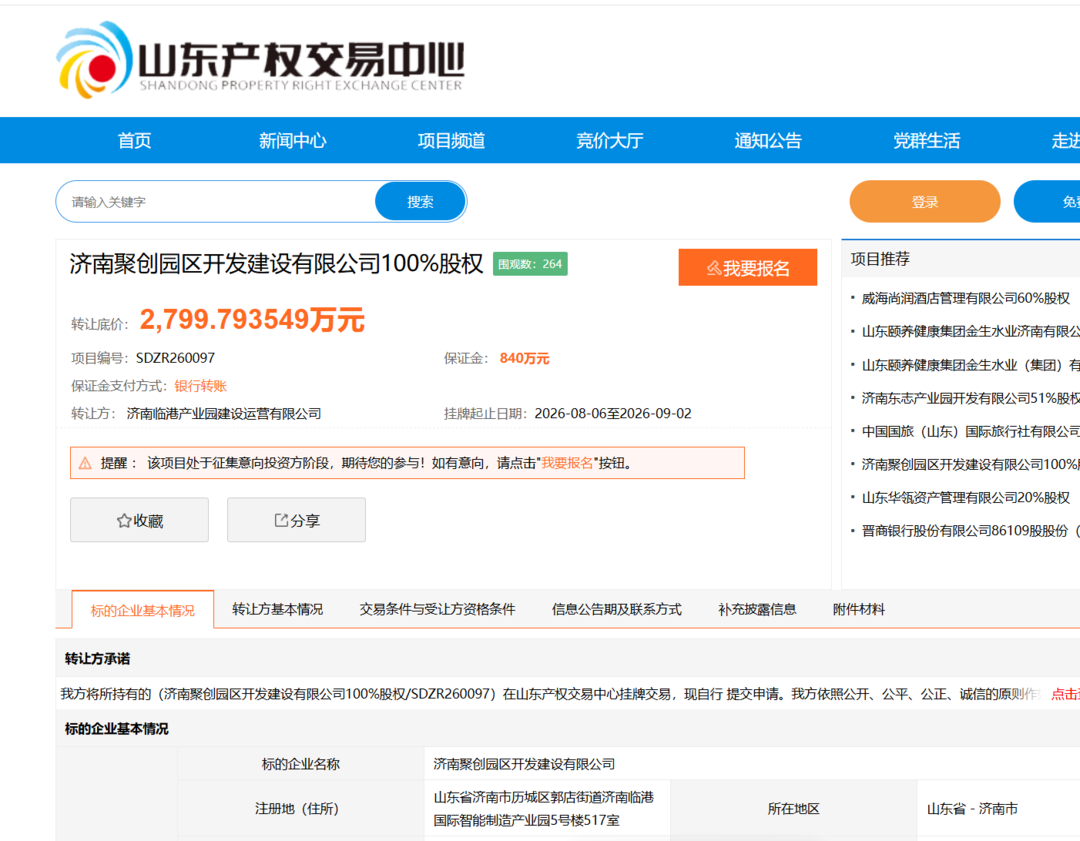Click the payment method 银行转账

click(200, 386)
